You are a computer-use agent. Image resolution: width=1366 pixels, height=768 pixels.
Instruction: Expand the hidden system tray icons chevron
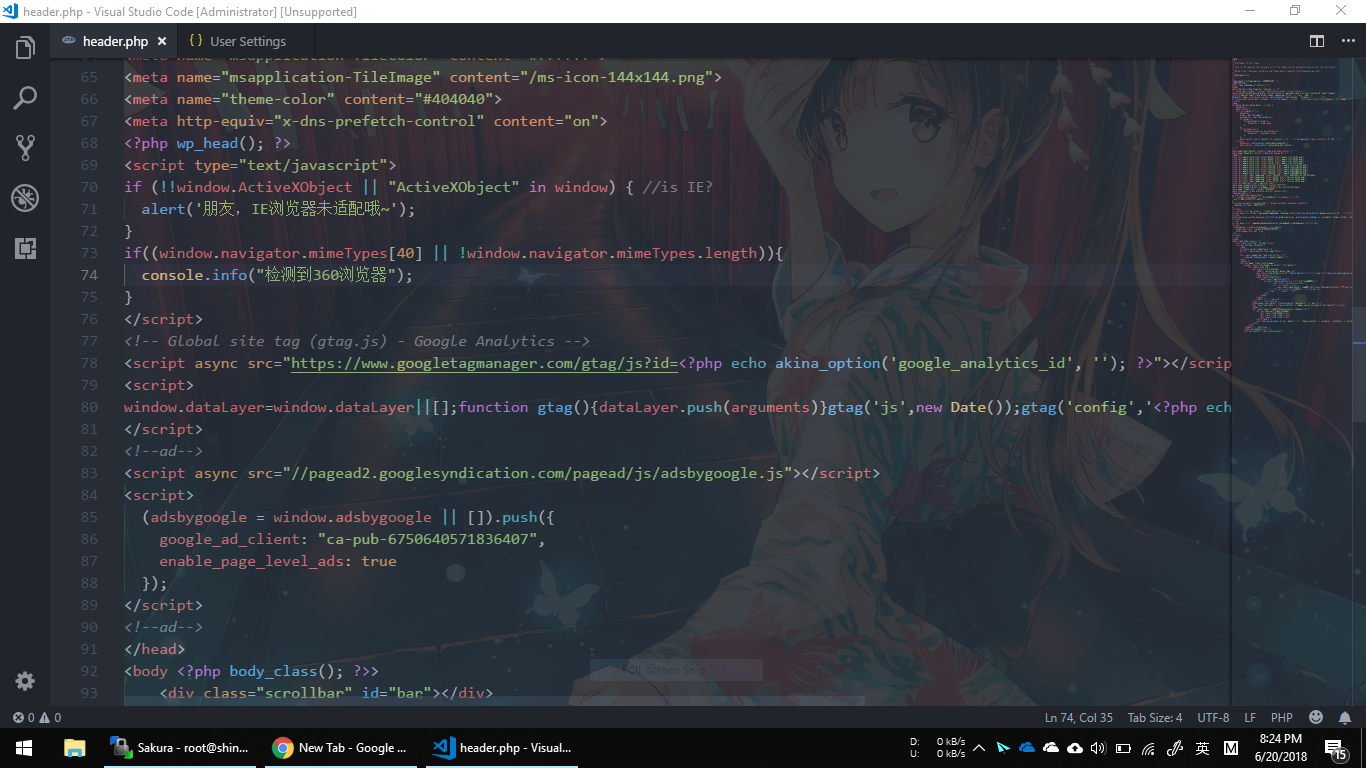(x=978, y=747)
